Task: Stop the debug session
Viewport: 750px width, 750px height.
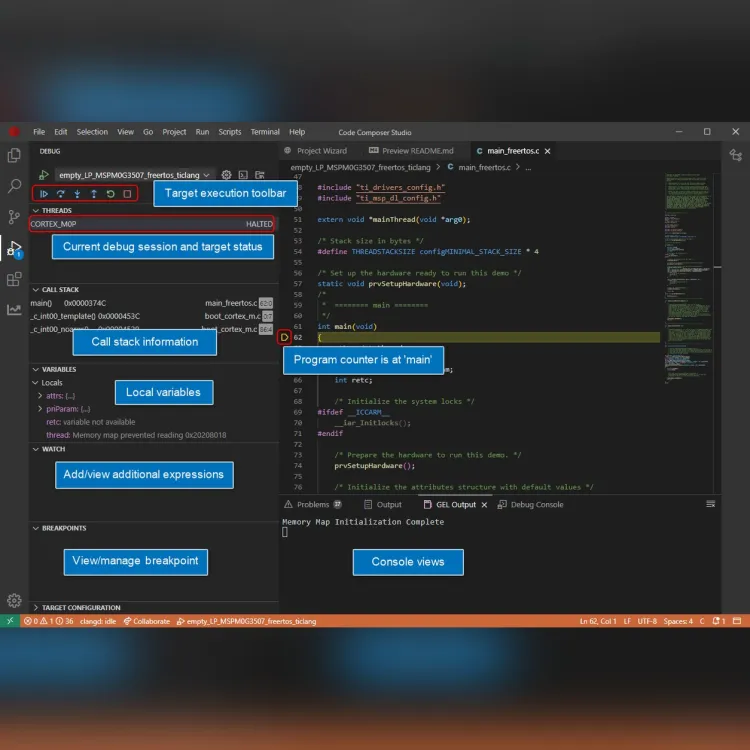Action: coord(127,194)
